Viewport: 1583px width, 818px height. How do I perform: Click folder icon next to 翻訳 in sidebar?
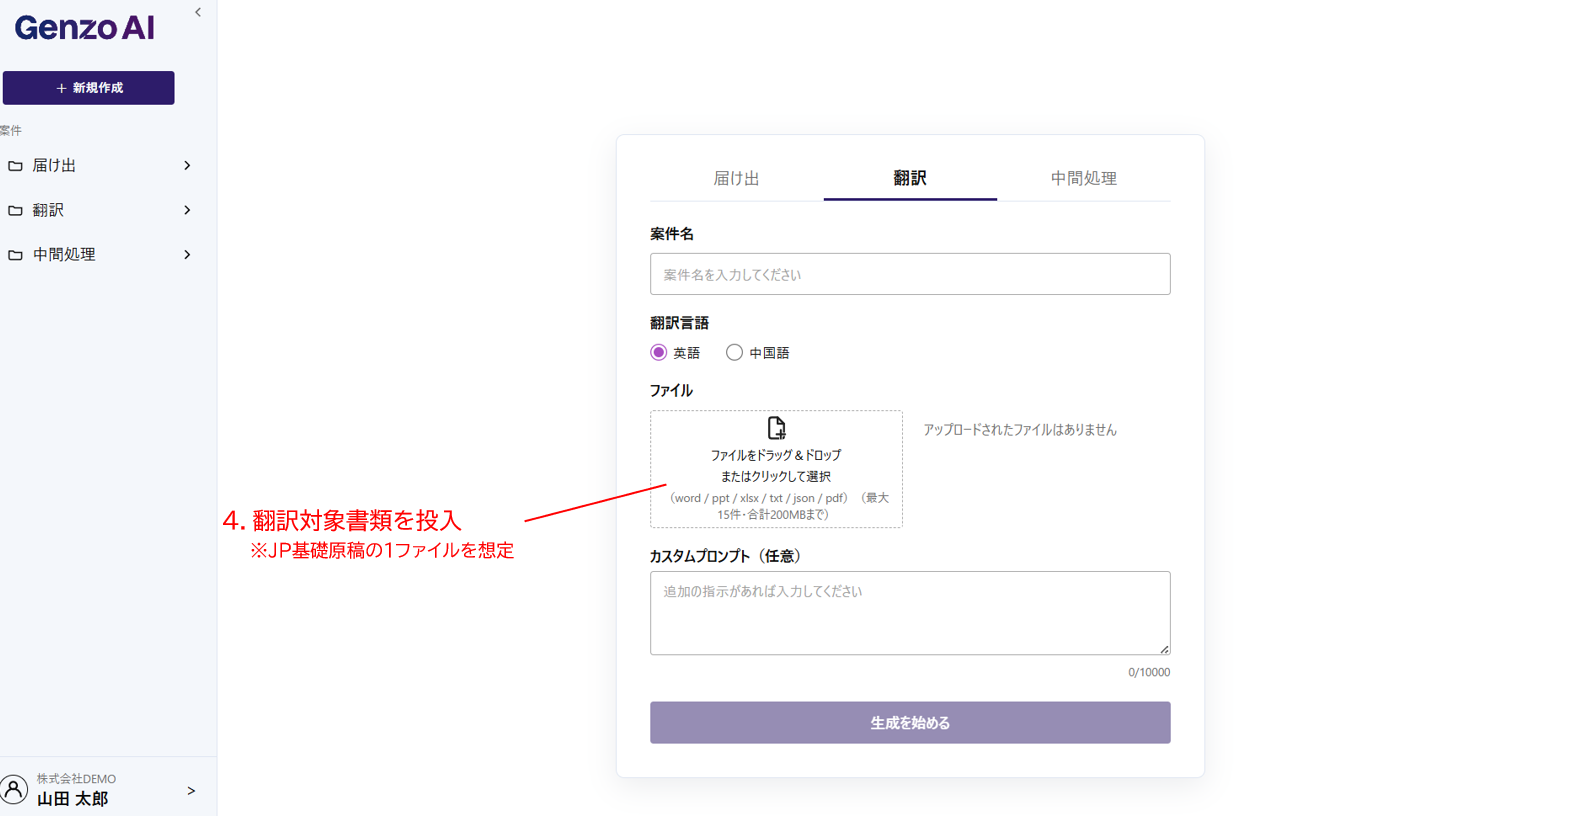(15, 211)
